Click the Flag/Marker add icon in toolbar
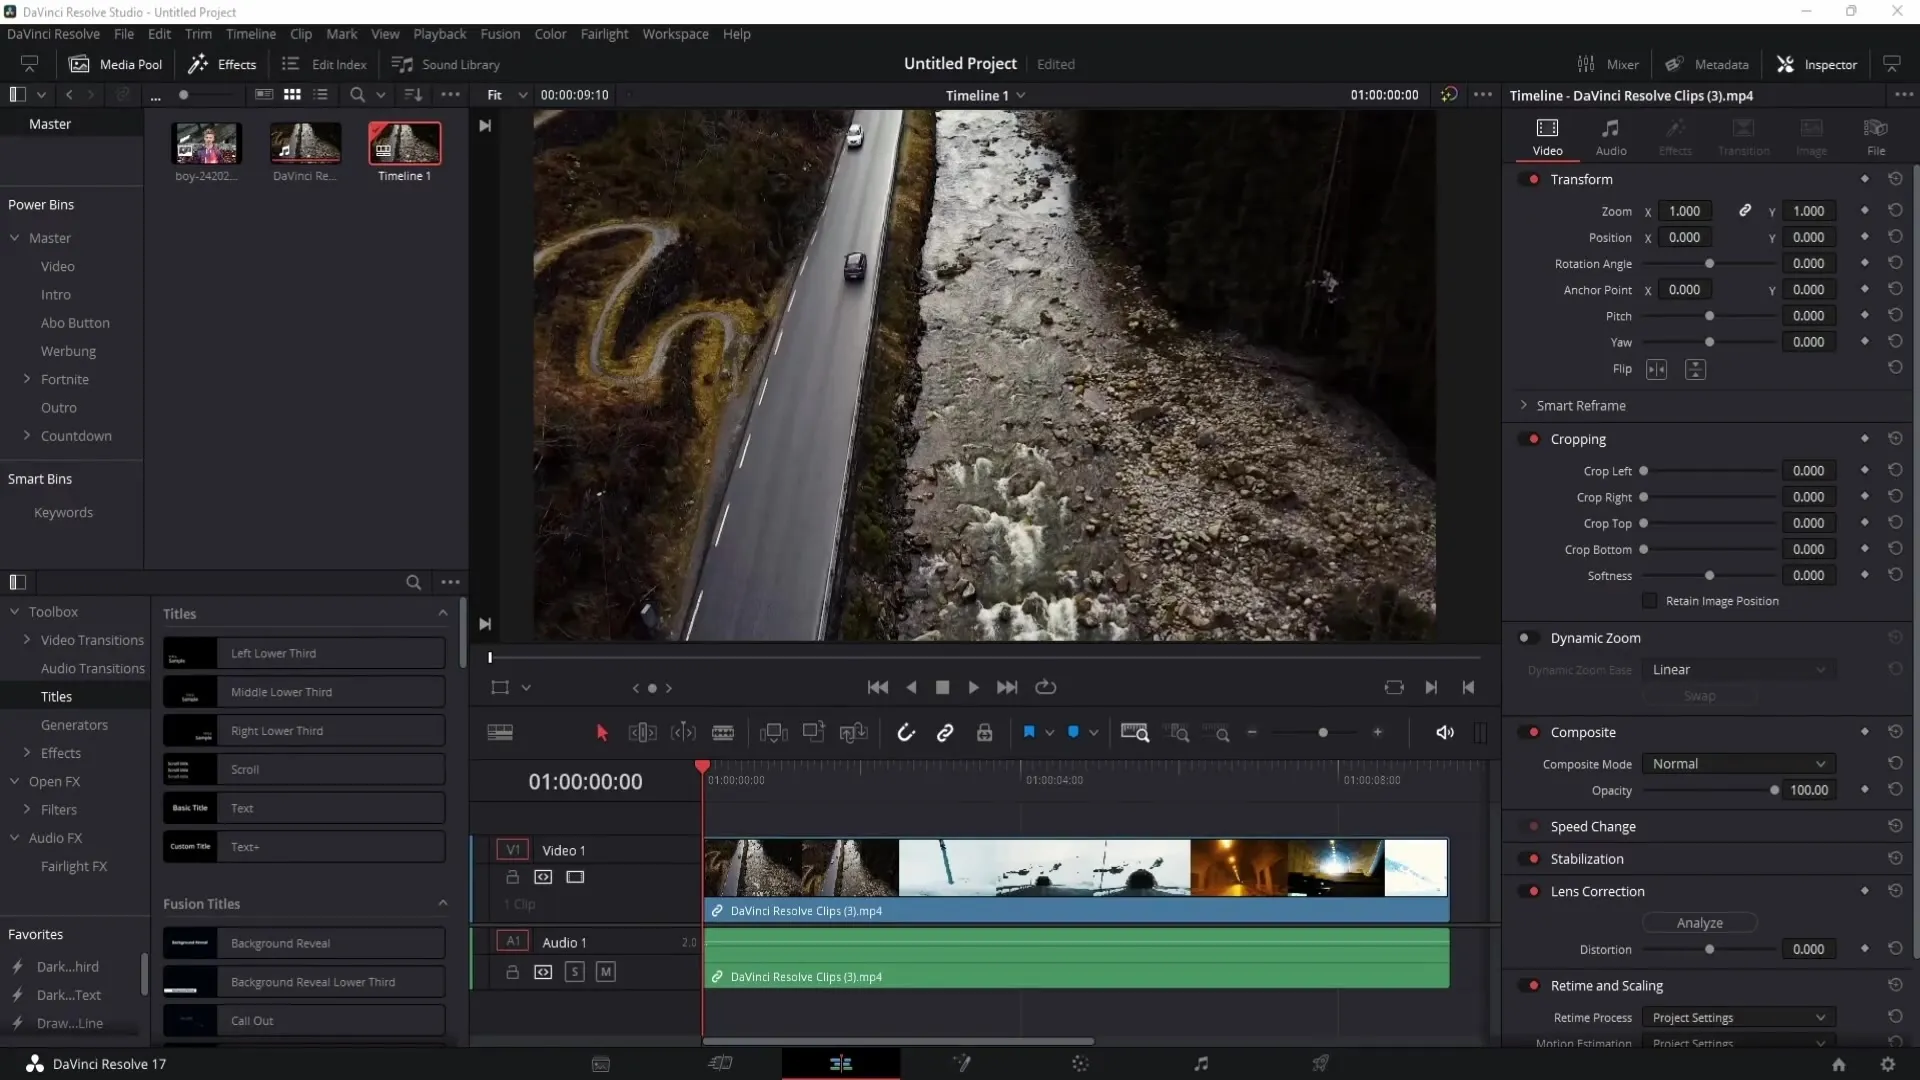1920x1080 pixels. pyautogui.click(x=1030, y=732)
